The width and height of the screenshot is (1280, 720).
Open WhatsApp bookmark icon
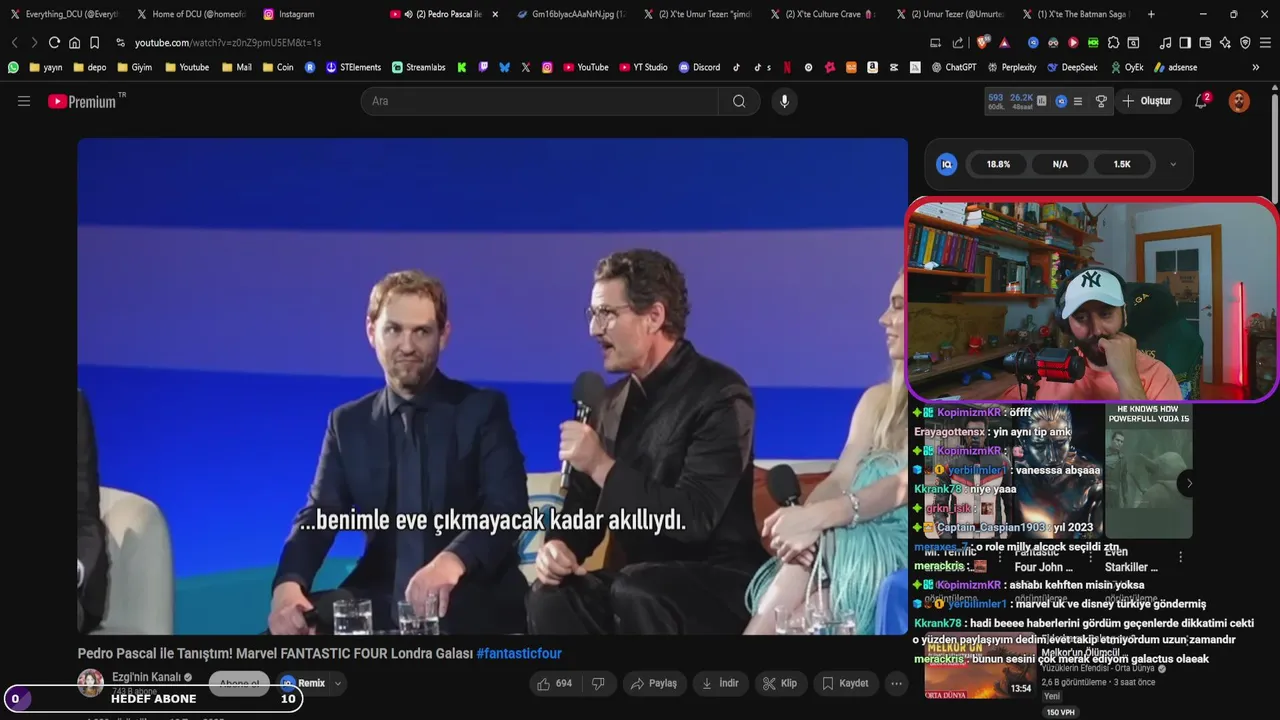click(13, 67)
